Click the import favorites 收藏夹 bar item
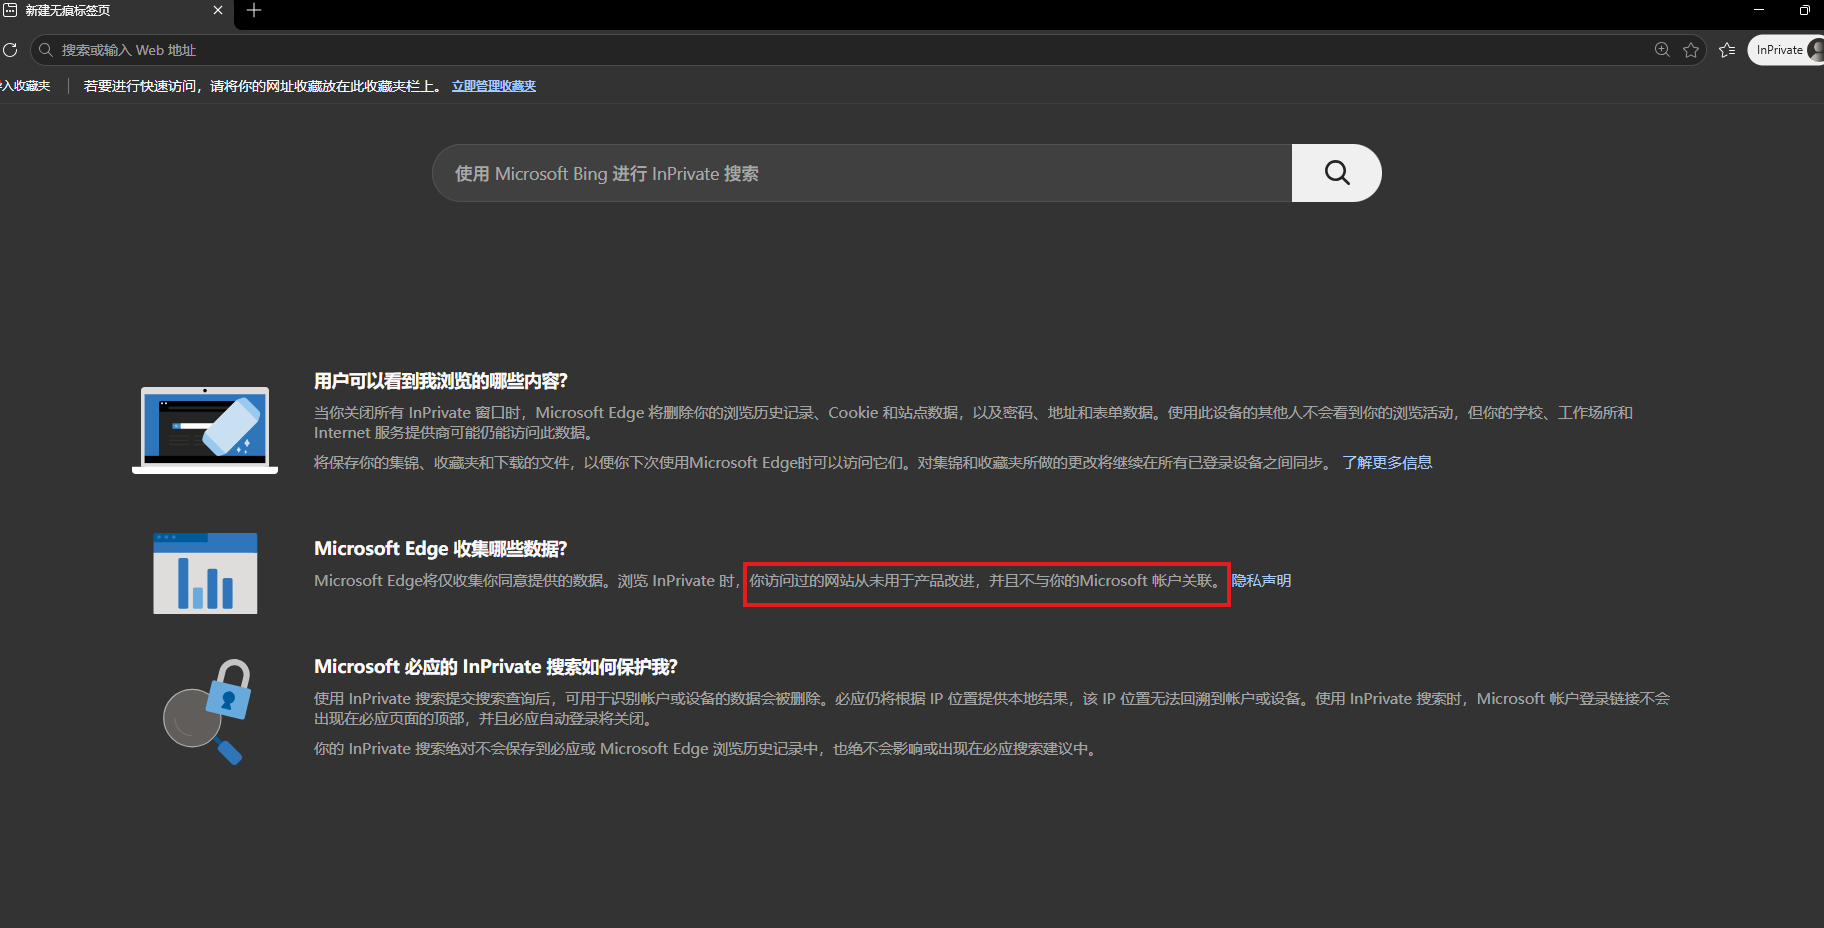The width and height of the screenshot is (1824, 928). 25,86
